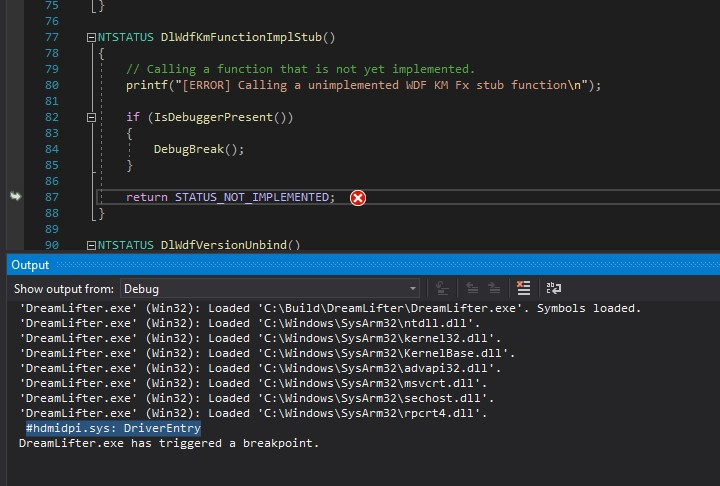Click the printf statement on line 80

(x=363, y=85)
